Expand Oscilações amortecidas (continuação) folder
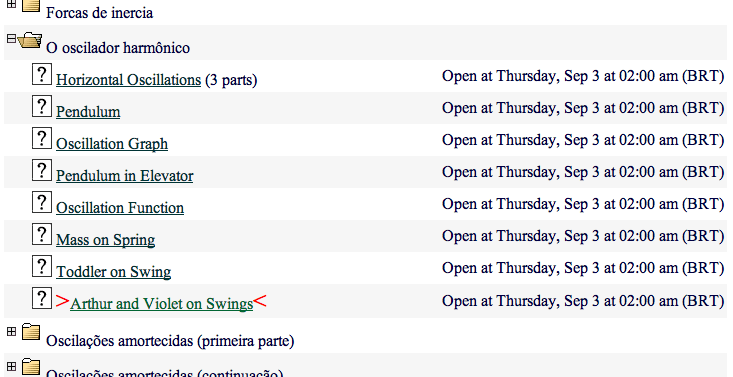The image size is (733, 377). point(11,367)
